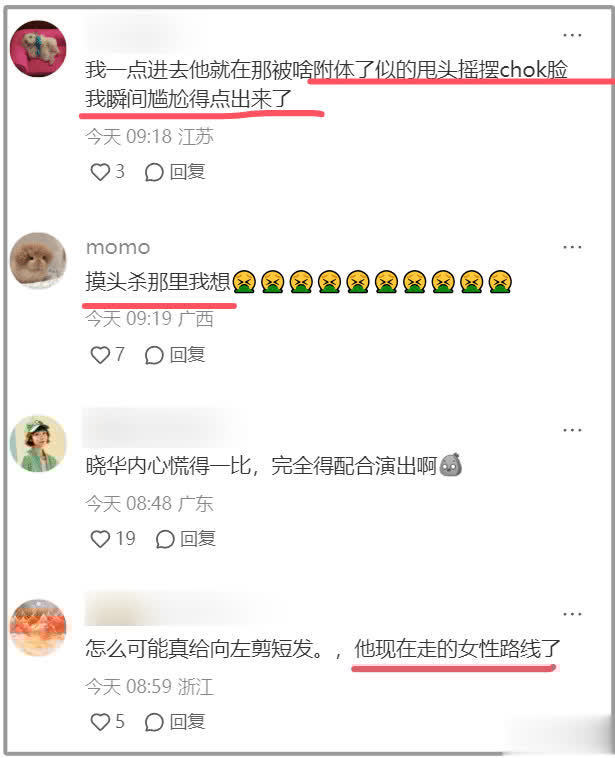Click the momo username
This screenshot has width=615, height=758.
tap(118, 248)
